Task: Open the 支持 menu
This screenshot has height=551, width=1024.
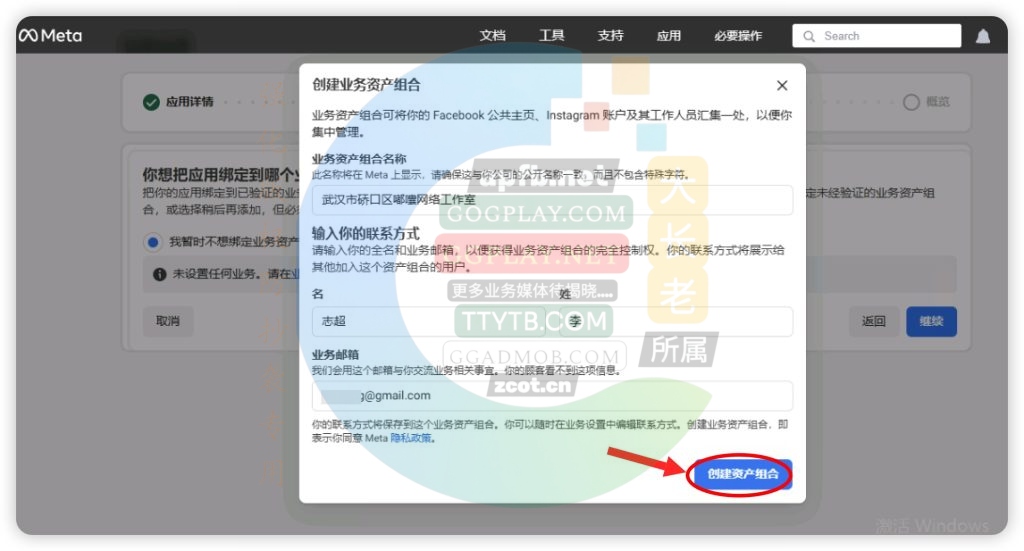Action: [610, 36]
